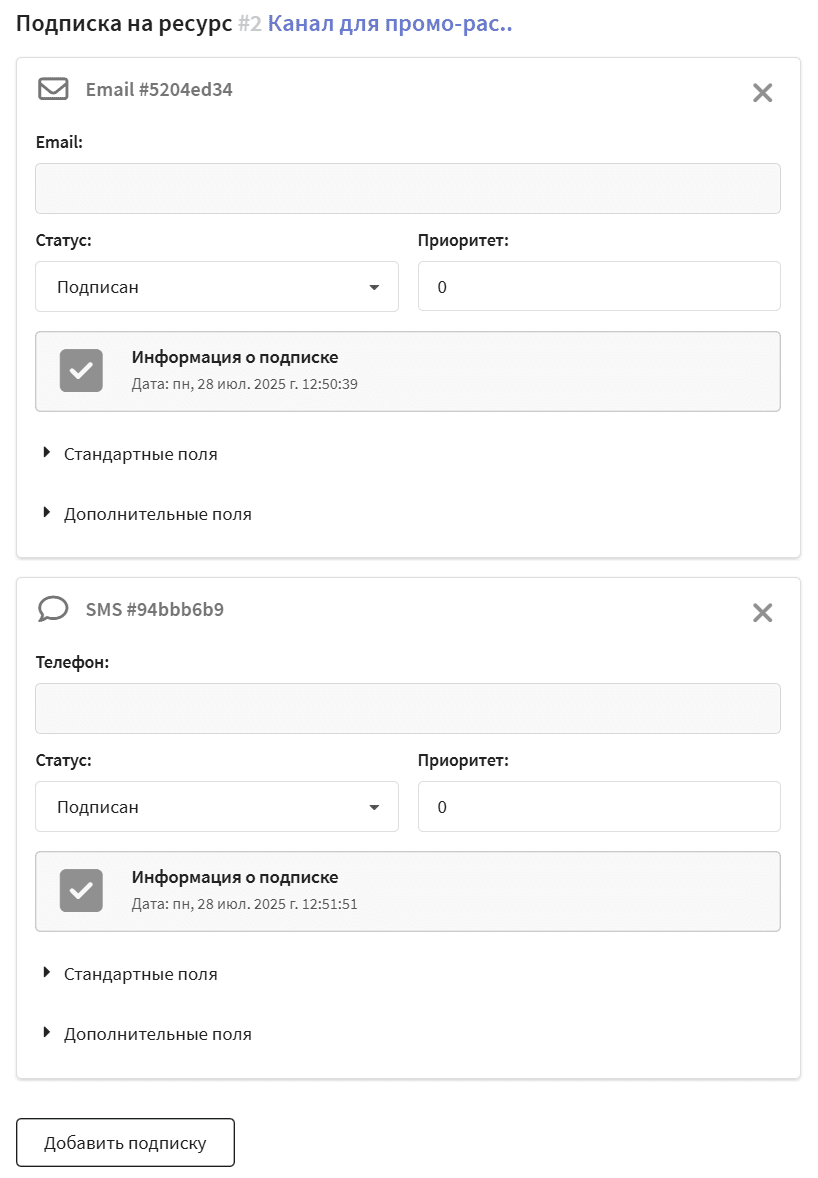Click the checkmark icon in SMS subscription info block
Screen dimensions: 818x1178
(x=80, y=890)
